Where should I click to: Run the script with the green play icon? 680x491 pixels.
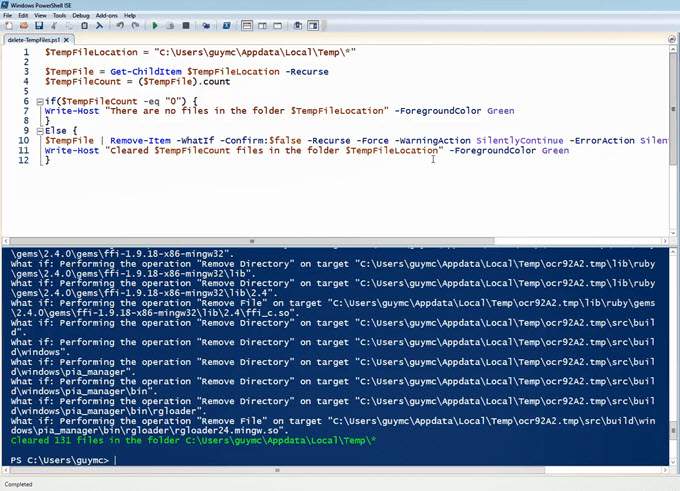155,26
